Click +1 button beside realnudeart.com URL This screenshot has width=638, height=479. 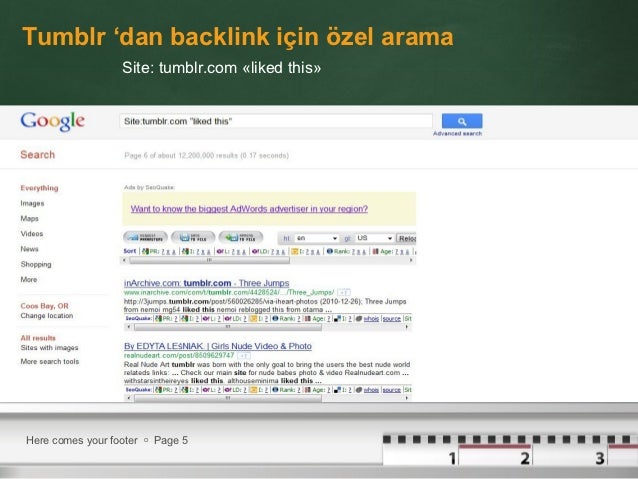click(244, 356)
